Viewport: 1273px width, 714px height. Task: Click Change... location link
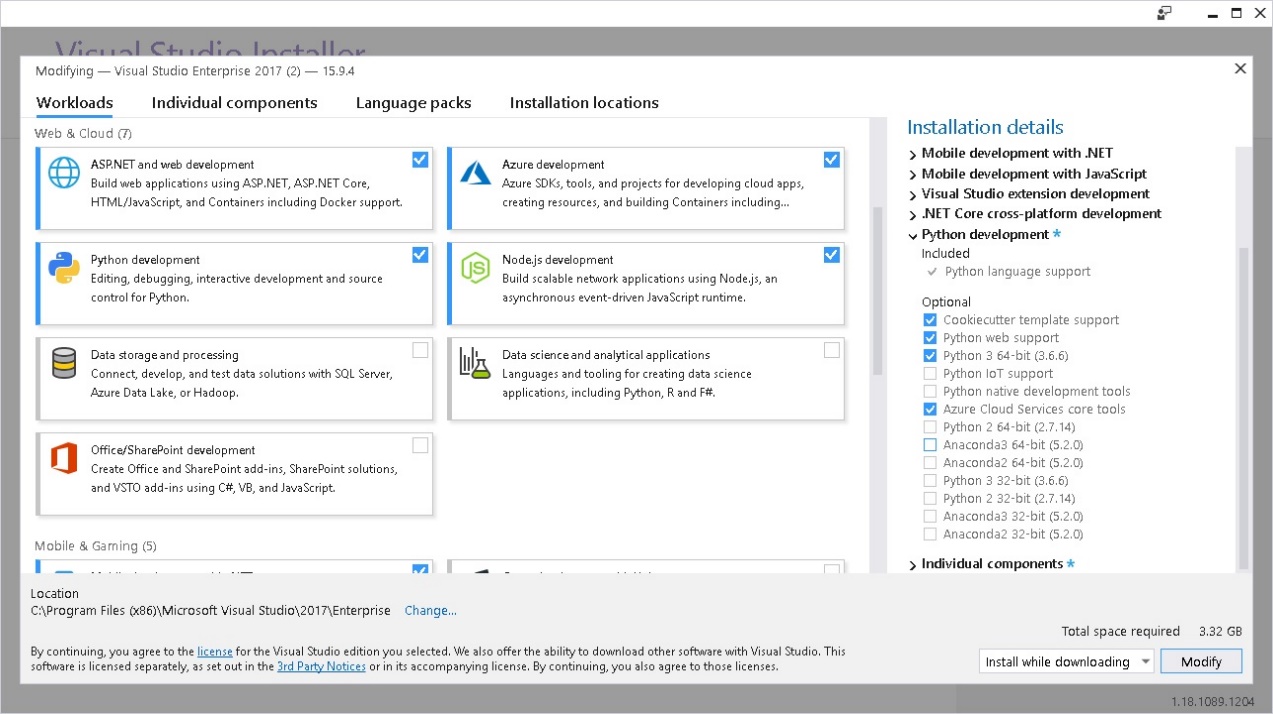(430, 611)
